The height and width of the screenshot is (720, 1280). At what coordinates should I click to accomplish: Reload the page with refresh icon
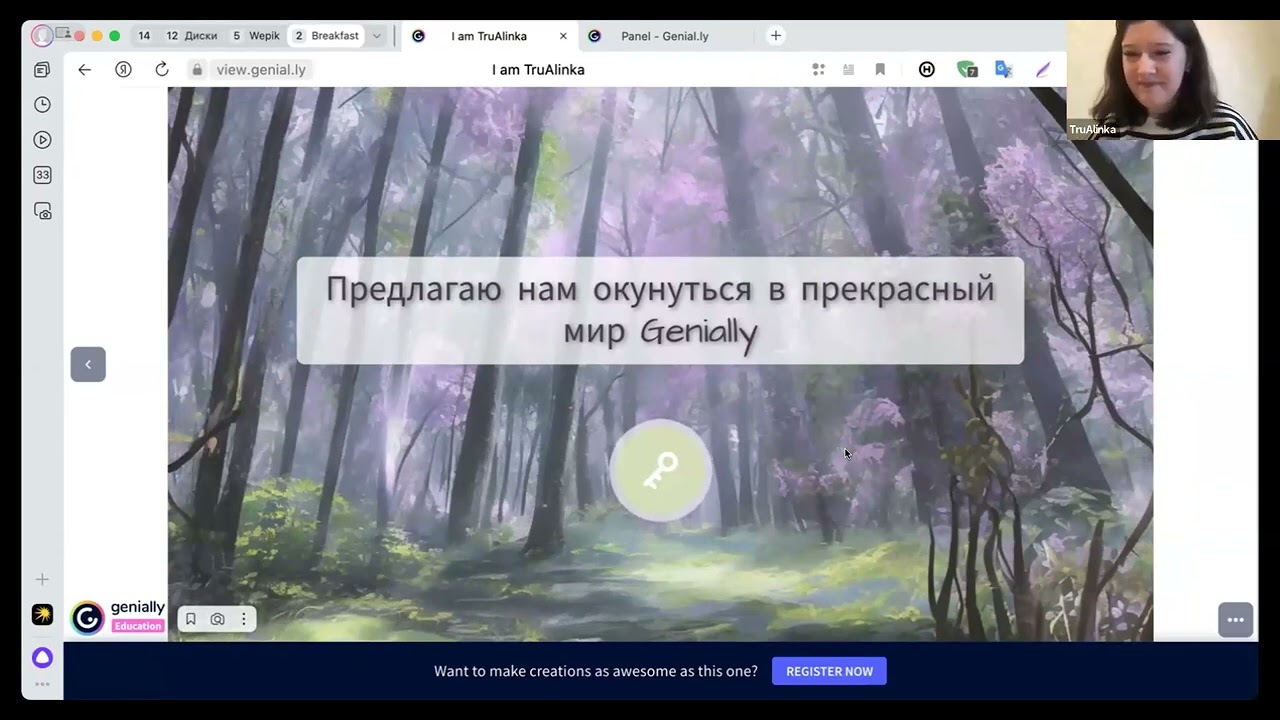(162, 69)
